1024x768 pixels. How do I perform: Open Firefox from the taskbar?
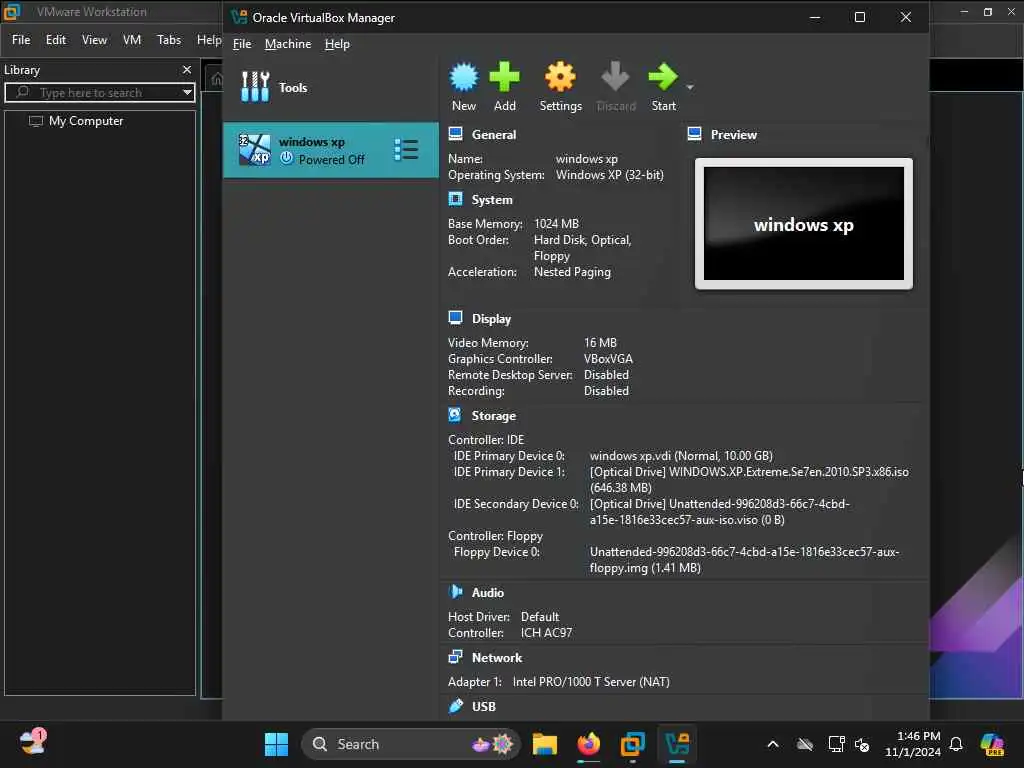pyautogui.click(x=588, y=744)
